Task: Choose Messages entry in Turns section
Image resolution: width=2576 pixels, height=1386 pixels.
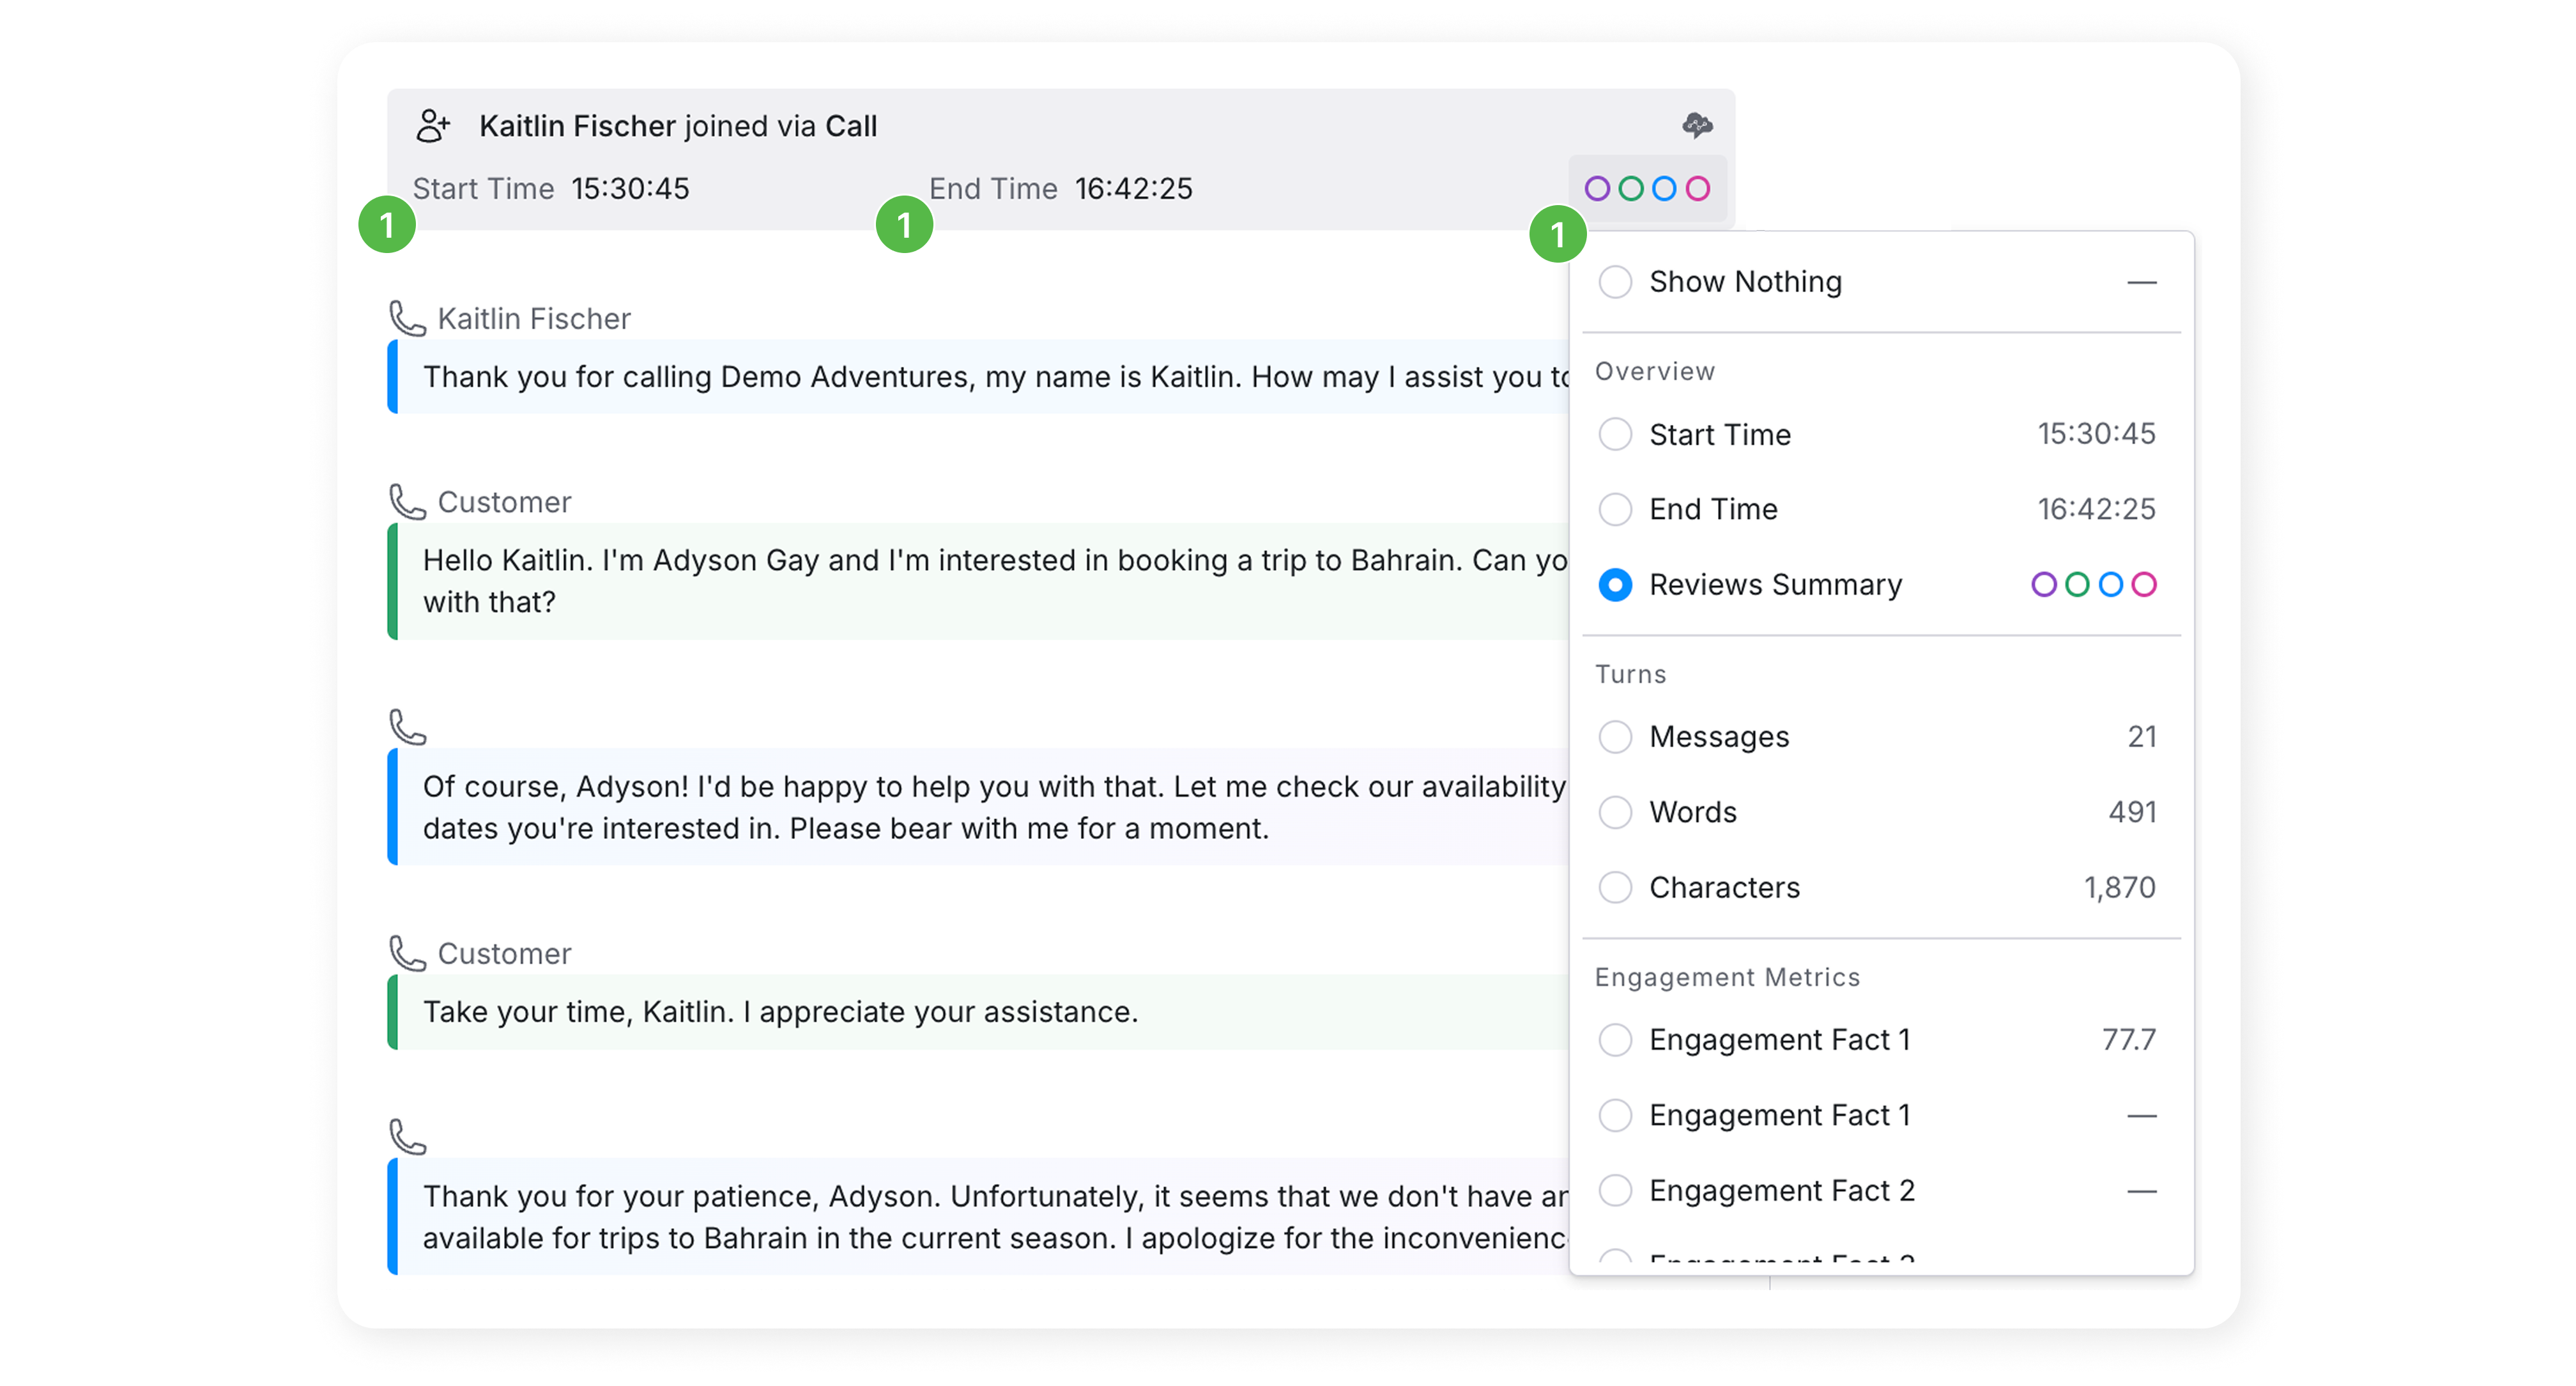Action: tap(1718, 737)
